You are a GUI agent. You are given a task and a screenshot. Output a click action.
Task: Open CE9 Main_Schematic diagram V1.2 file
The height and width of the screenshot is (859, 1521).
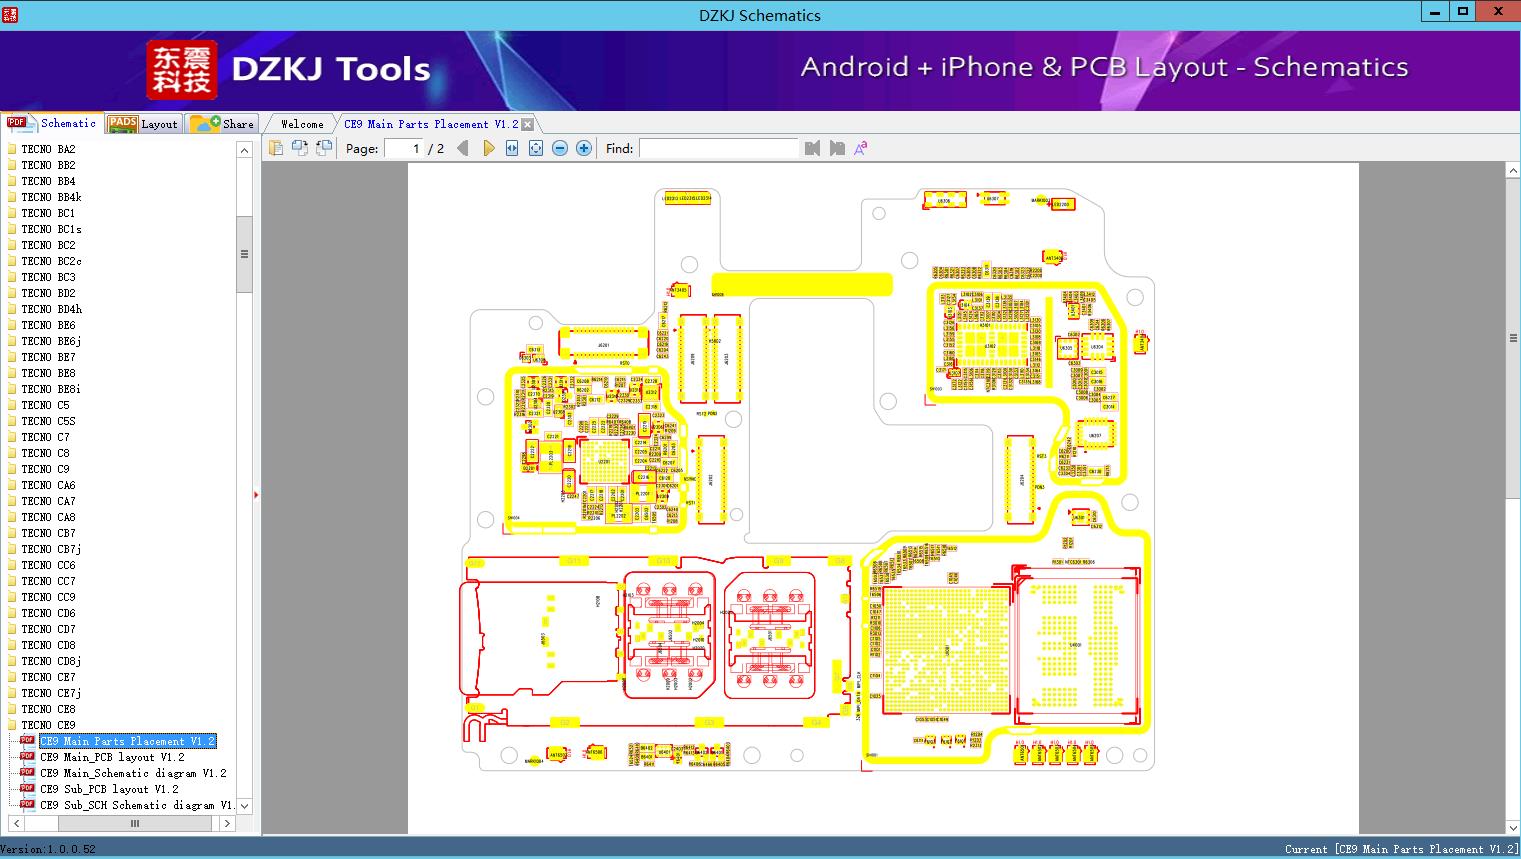(133, 773)
